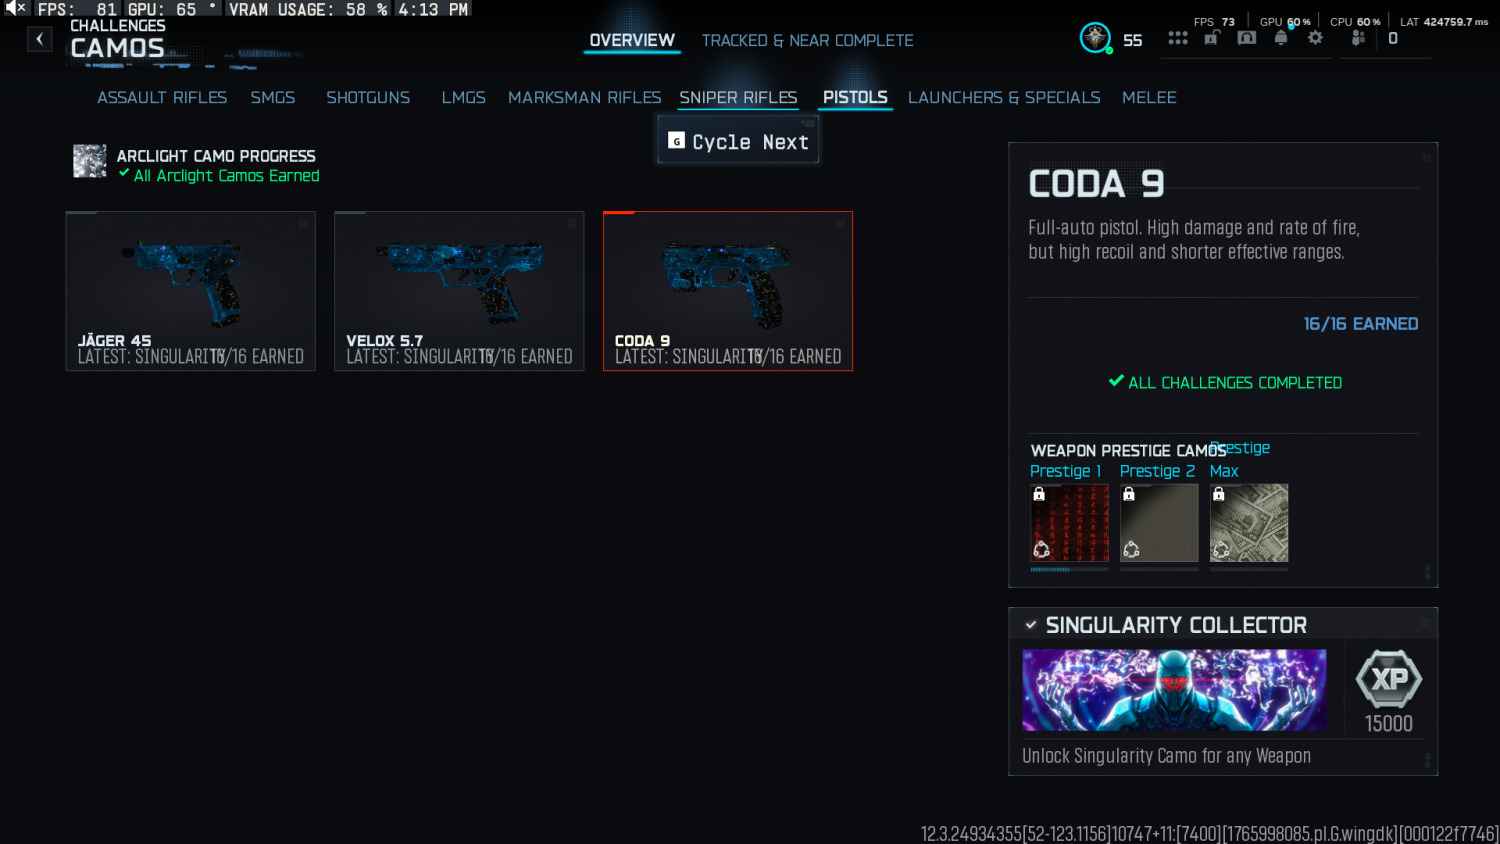This screenshot has width=1500, height=844.
Task: Select the Velox 5.7 pistol card
Action: click(x=459, y=291)
